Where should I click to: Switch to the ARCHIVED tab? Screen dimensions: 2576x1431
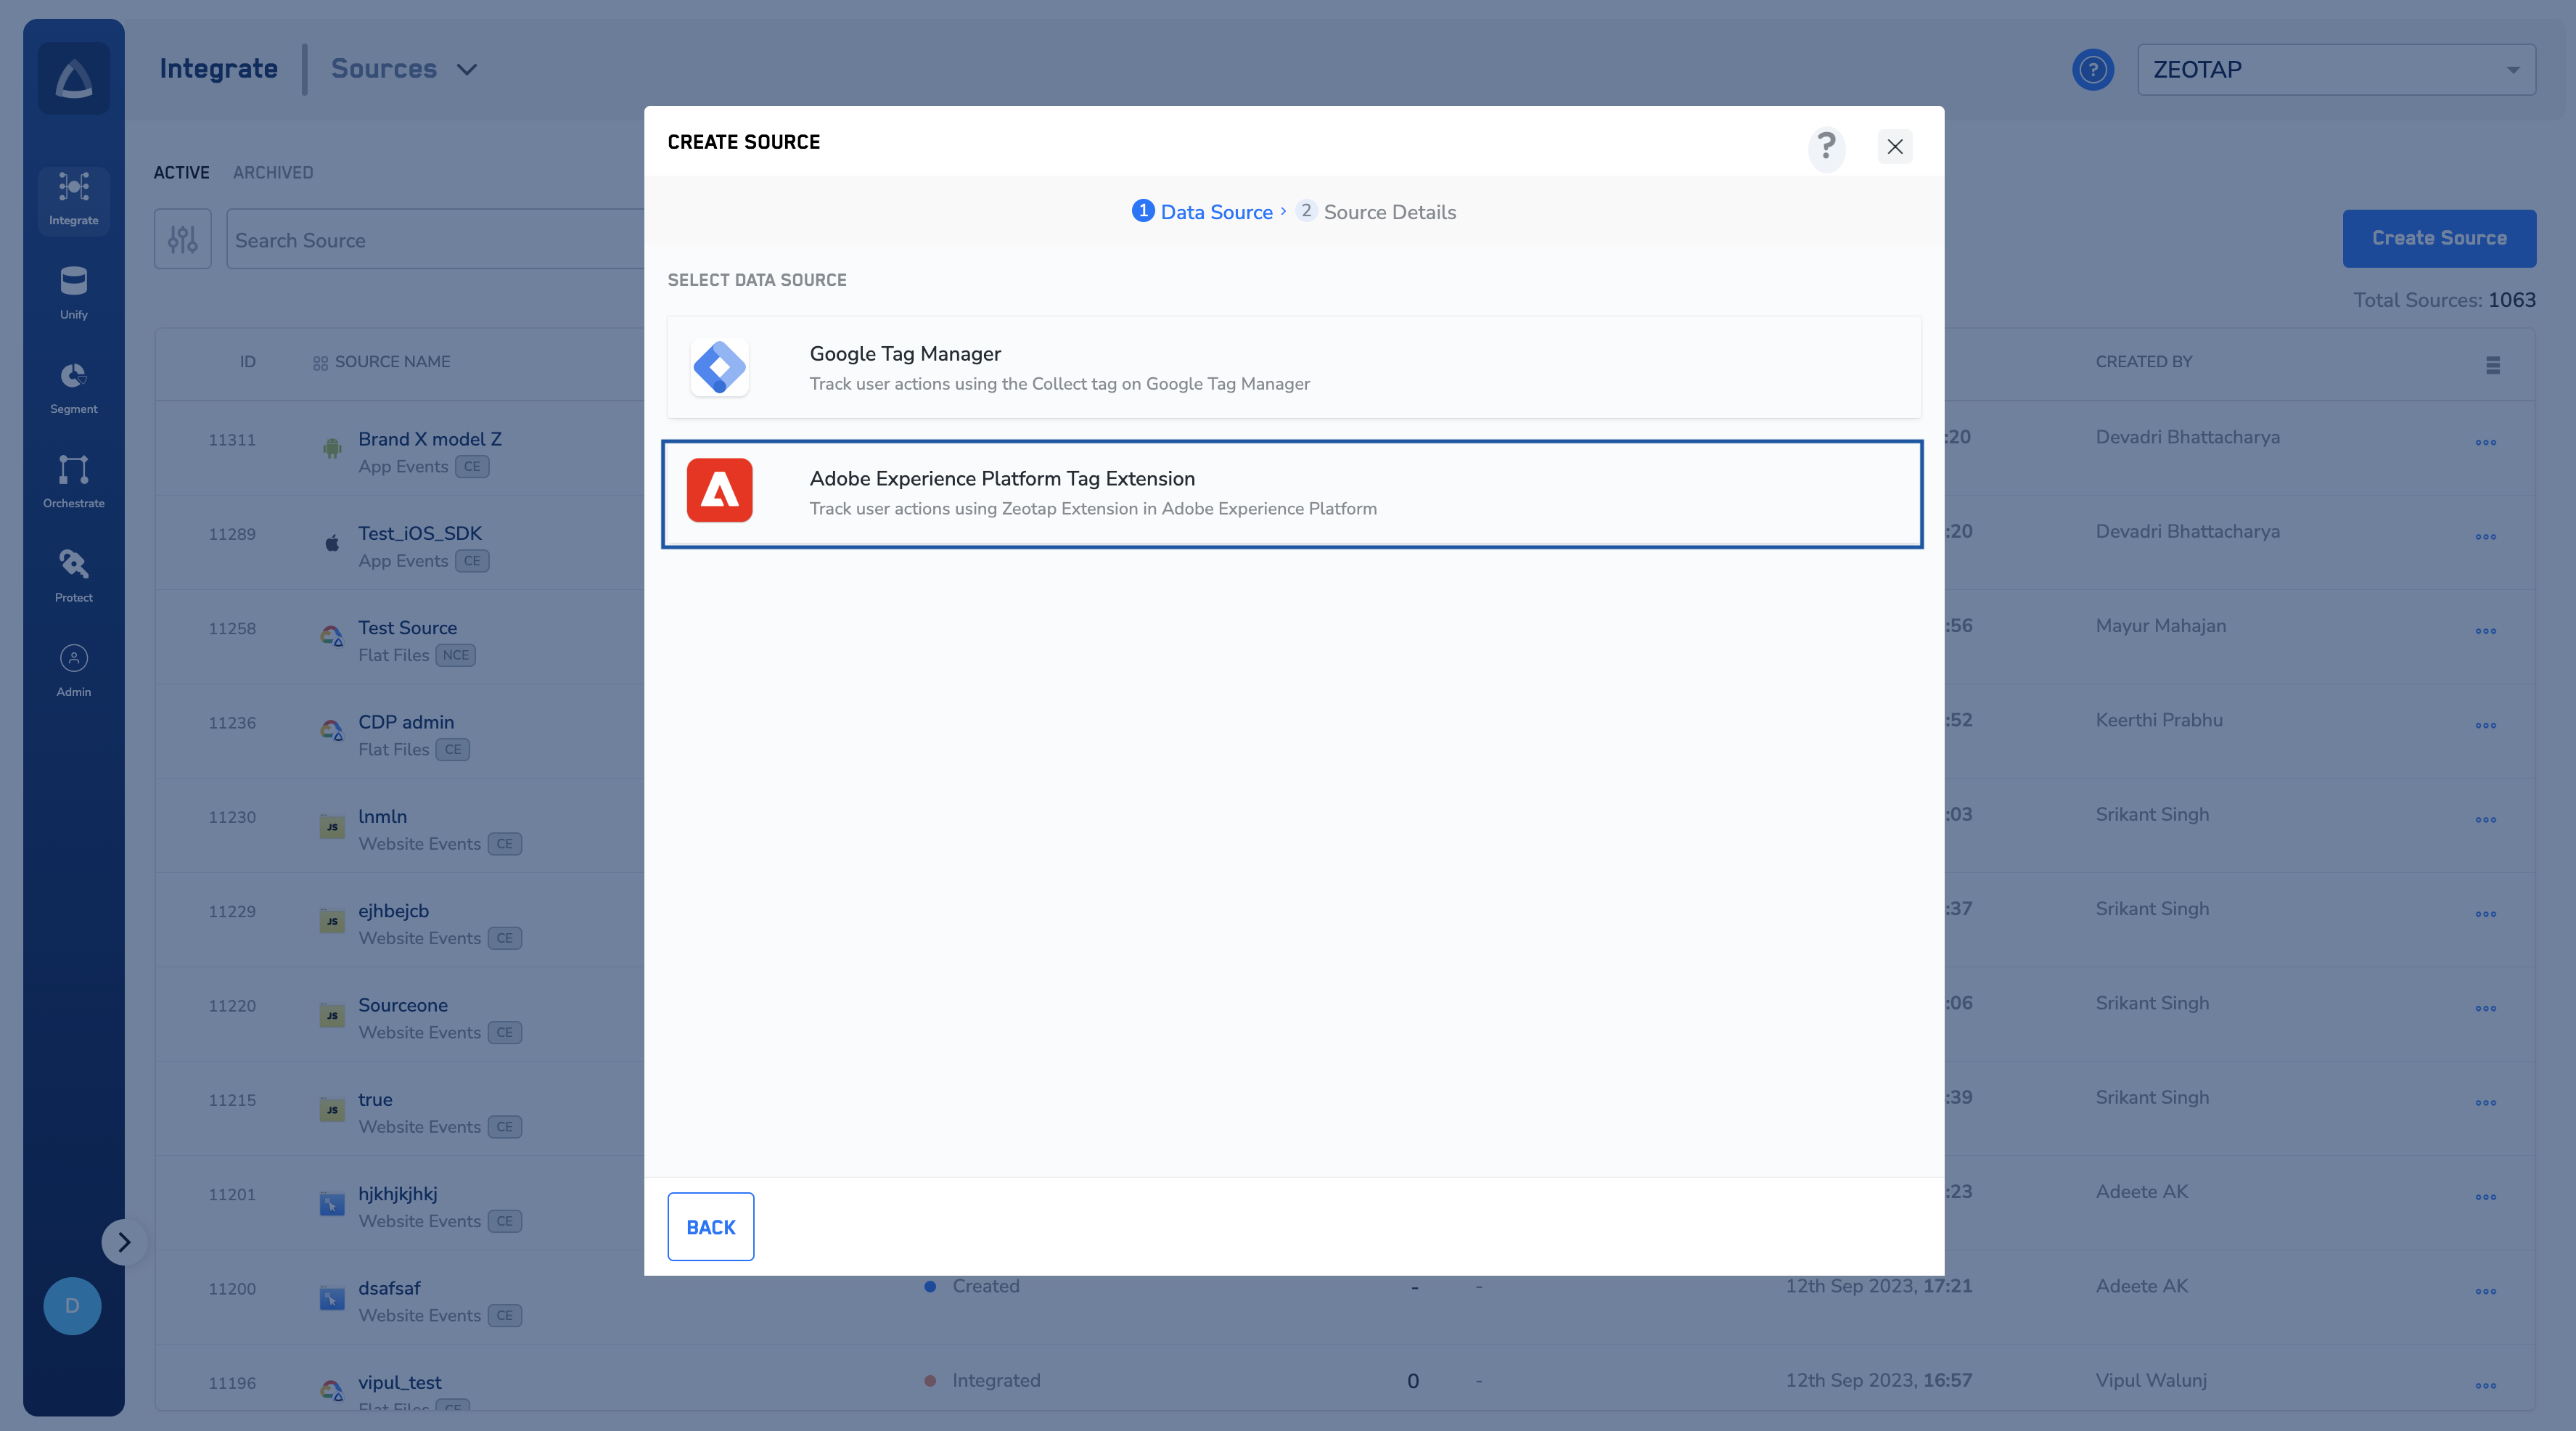click(x=272, y=172)
